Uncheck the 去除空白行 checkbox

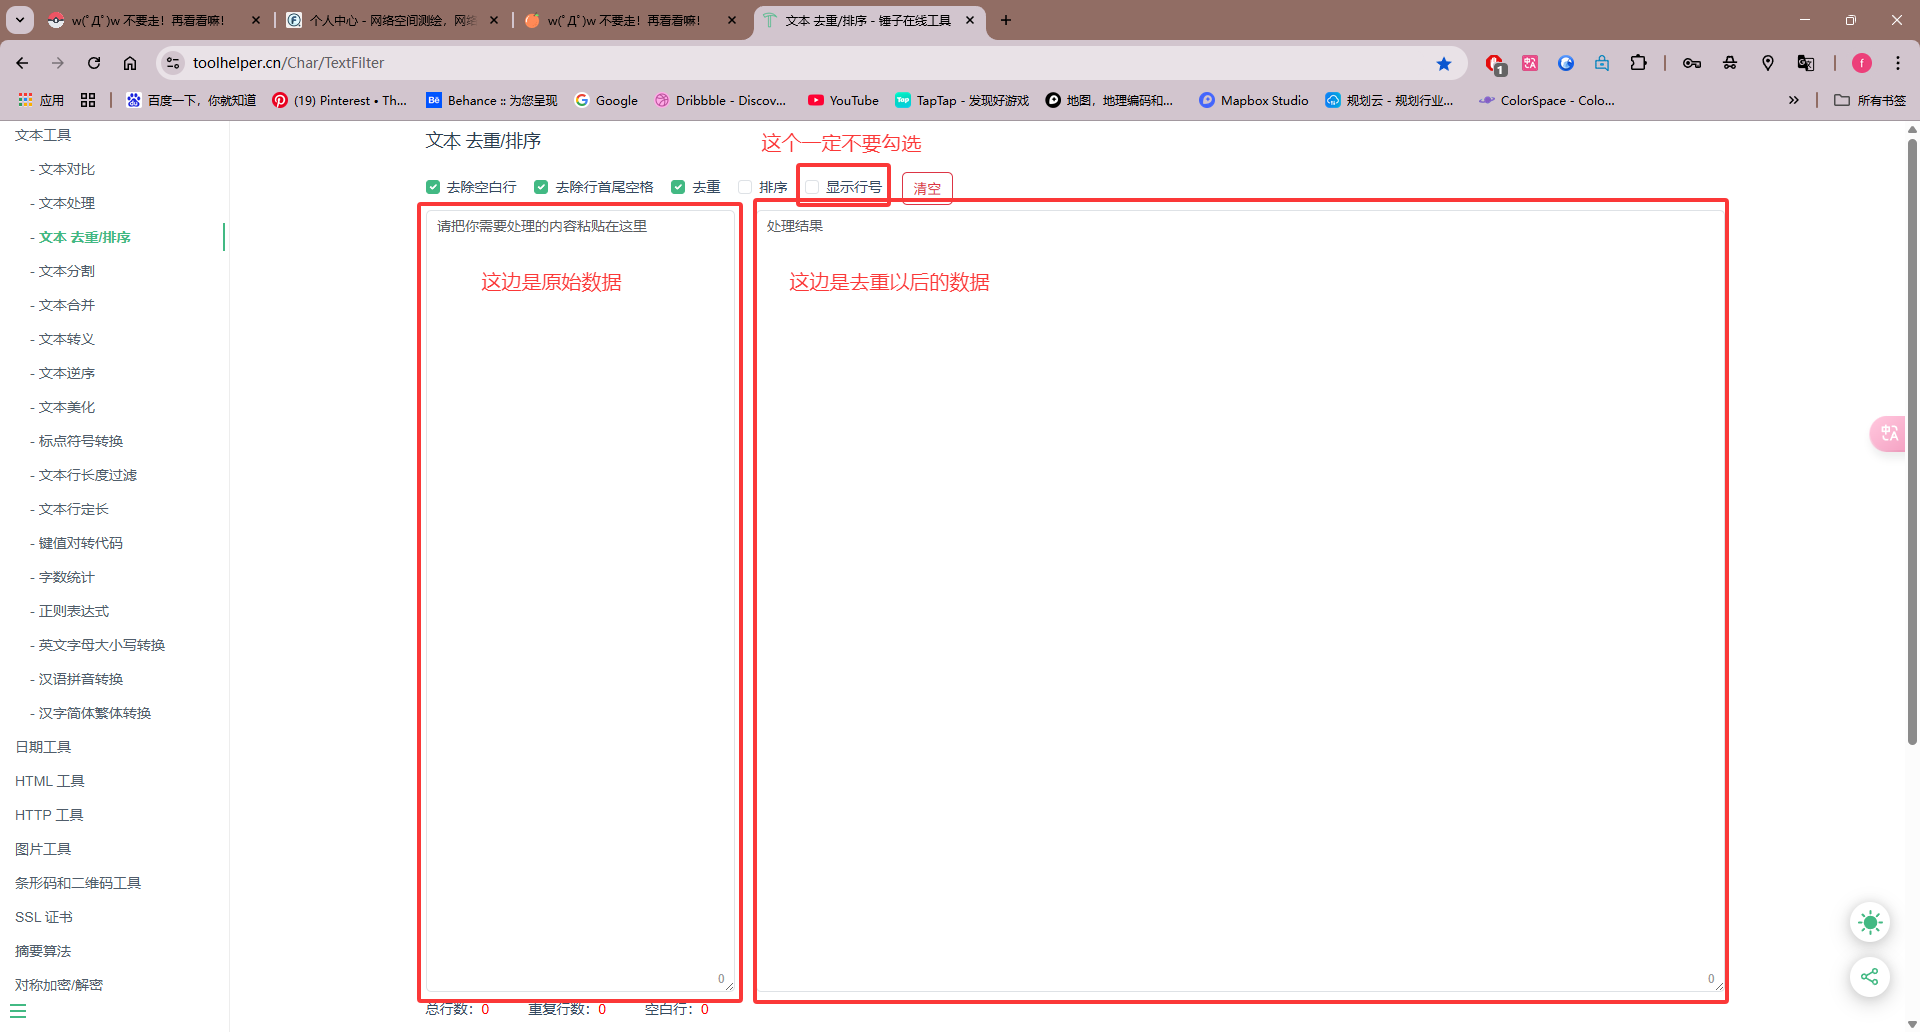(x=433, y=187)
